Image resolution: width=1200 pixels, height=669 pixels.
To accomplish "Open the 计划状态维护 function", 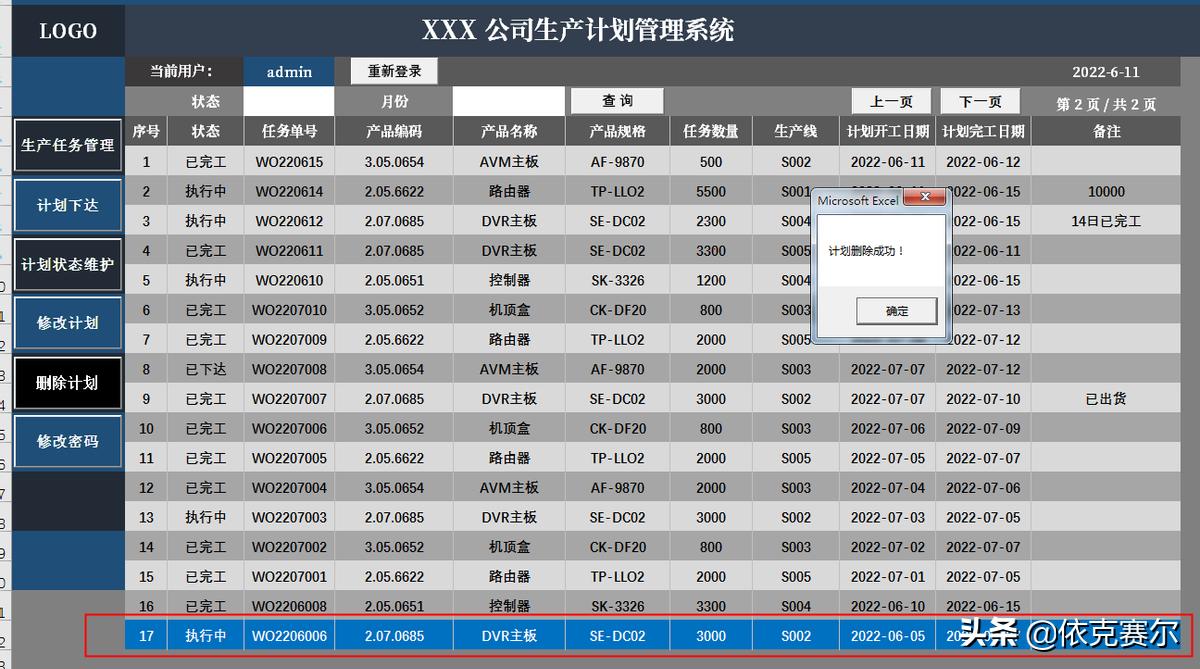I will 66,263.
